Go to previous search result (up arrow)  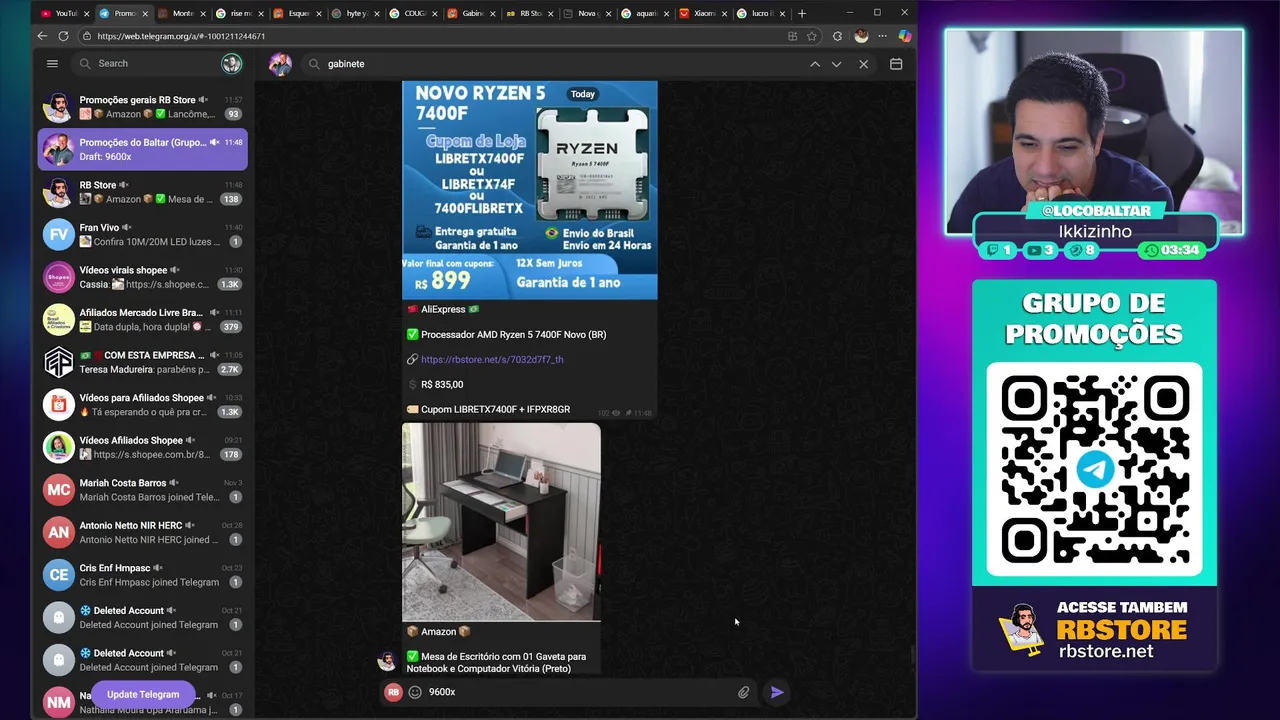(815, 64)
